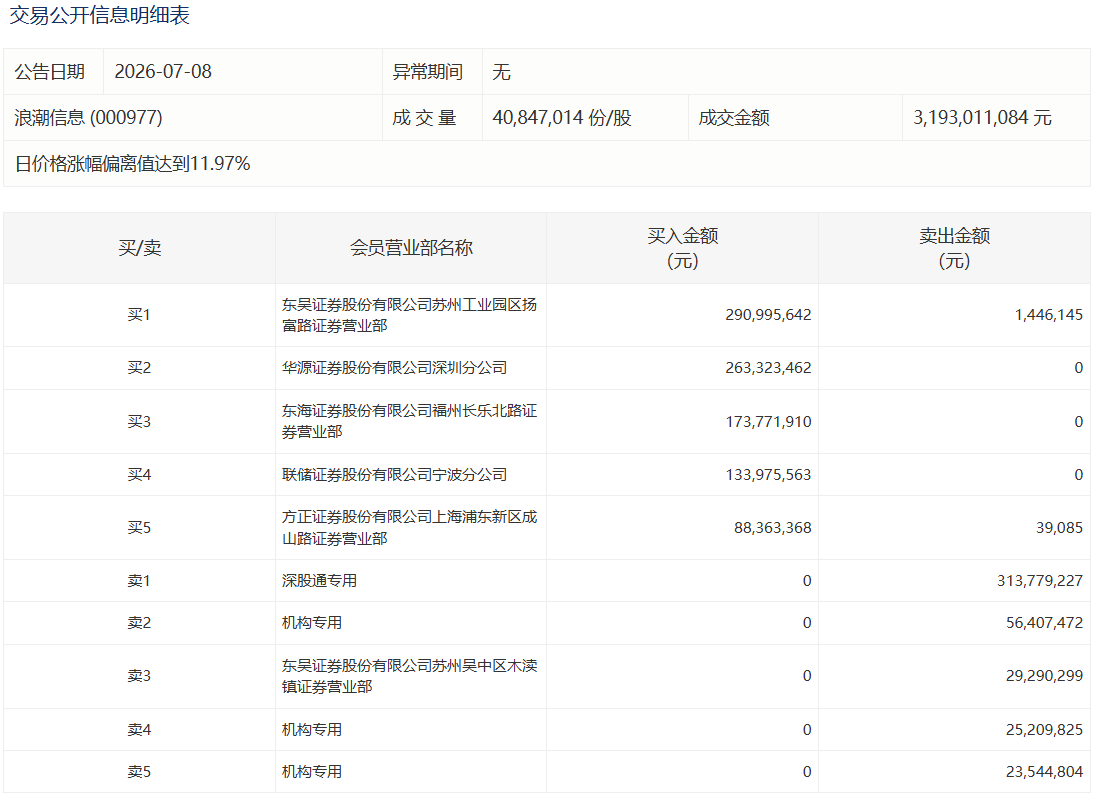Click 机构专用 in the 卖4 row
1096x805 pixels.
click(x=312, y=730)
